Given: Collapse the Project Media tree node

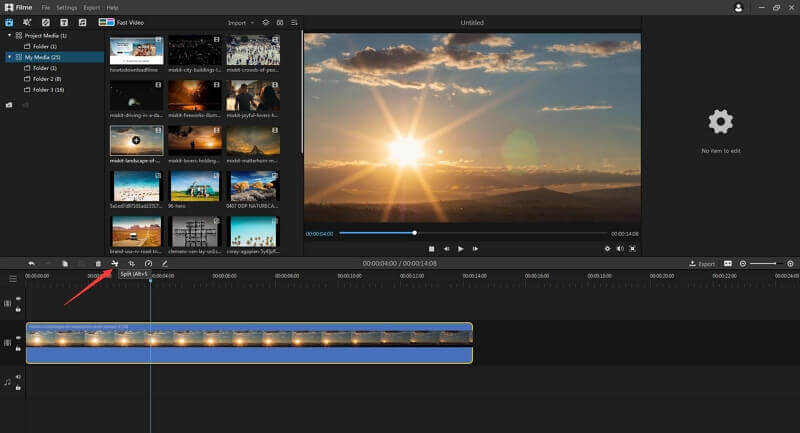Looking at the screenshot, I should [10, 36].
